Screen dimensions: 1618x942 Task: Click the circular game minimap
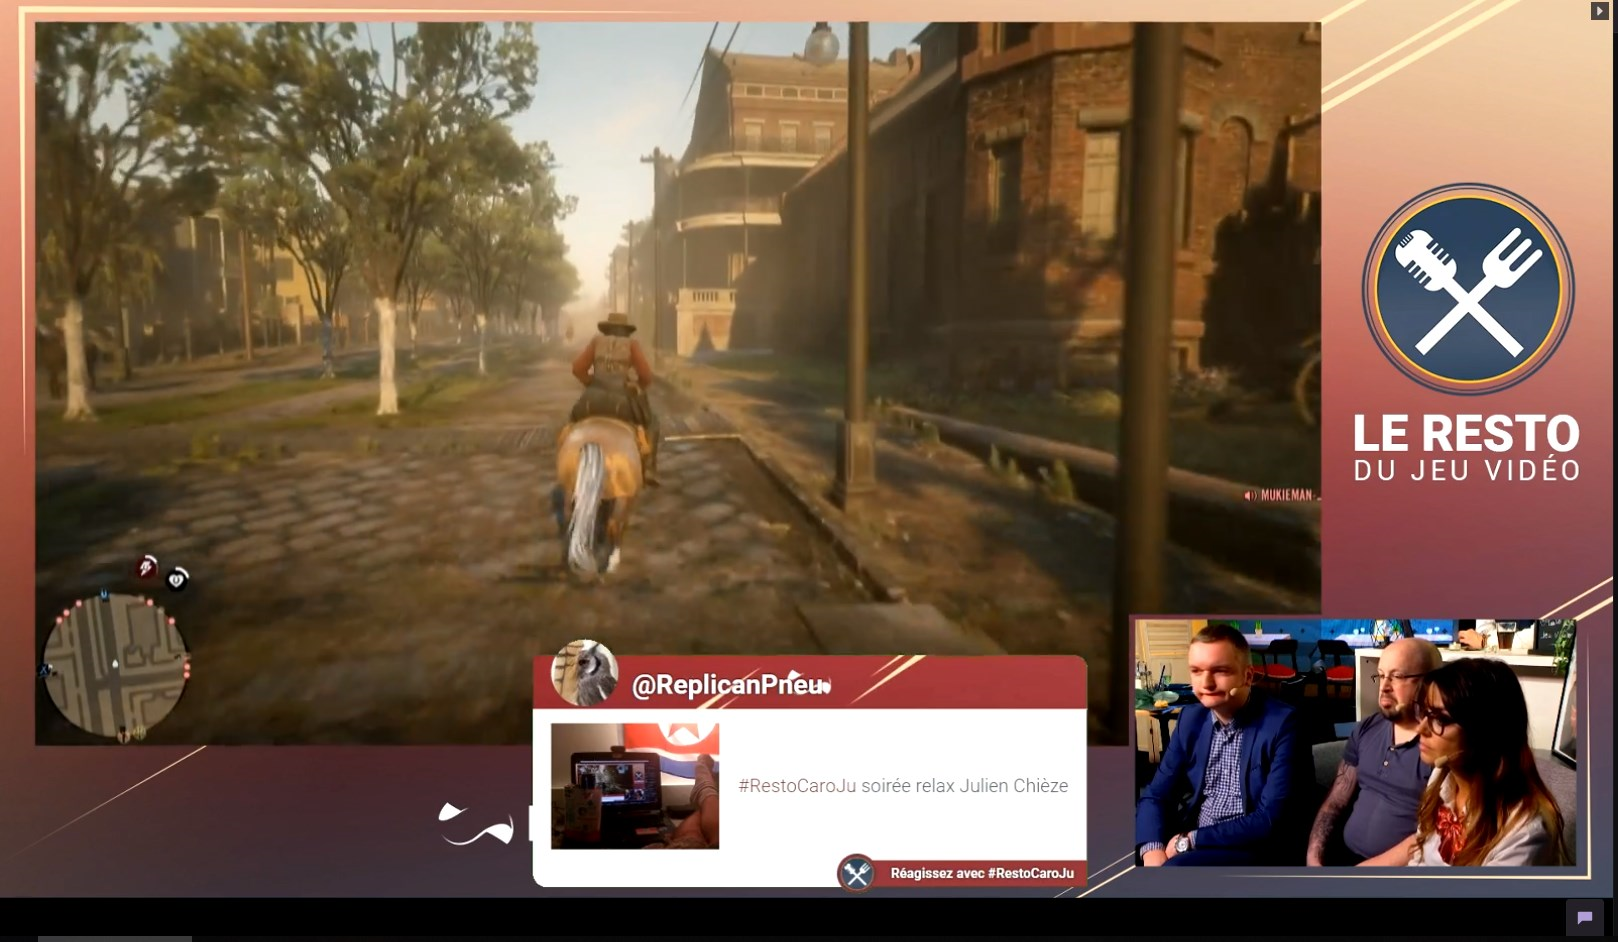(x=115, y=667)
